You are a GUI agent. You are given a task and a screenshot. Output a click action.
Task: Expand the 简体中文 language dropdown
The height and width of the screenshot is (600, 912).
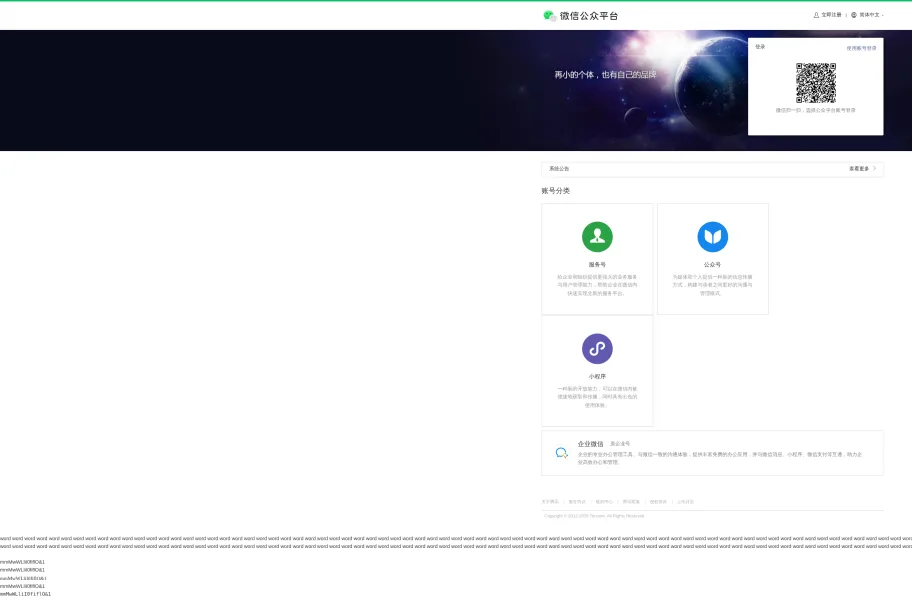tap(871, 15)
